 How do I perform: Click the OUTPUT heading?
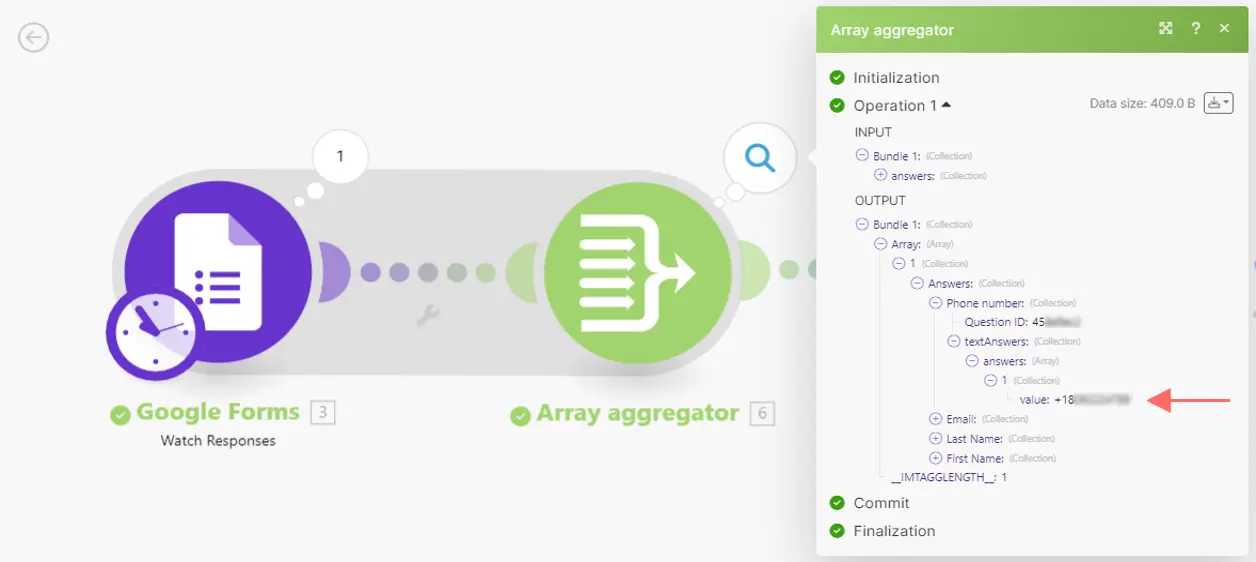pos(880,200)
